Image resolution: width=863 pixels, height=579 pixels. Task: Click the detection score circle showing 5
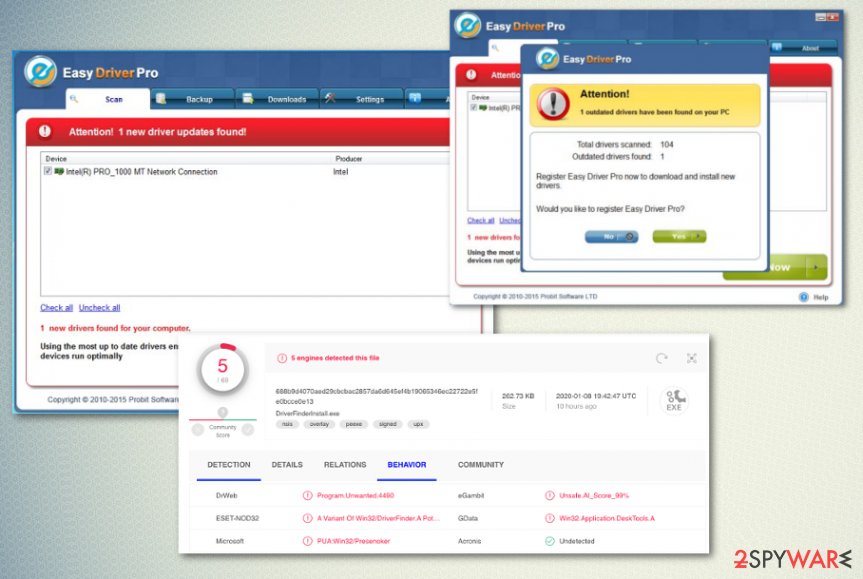coord(223,369)
